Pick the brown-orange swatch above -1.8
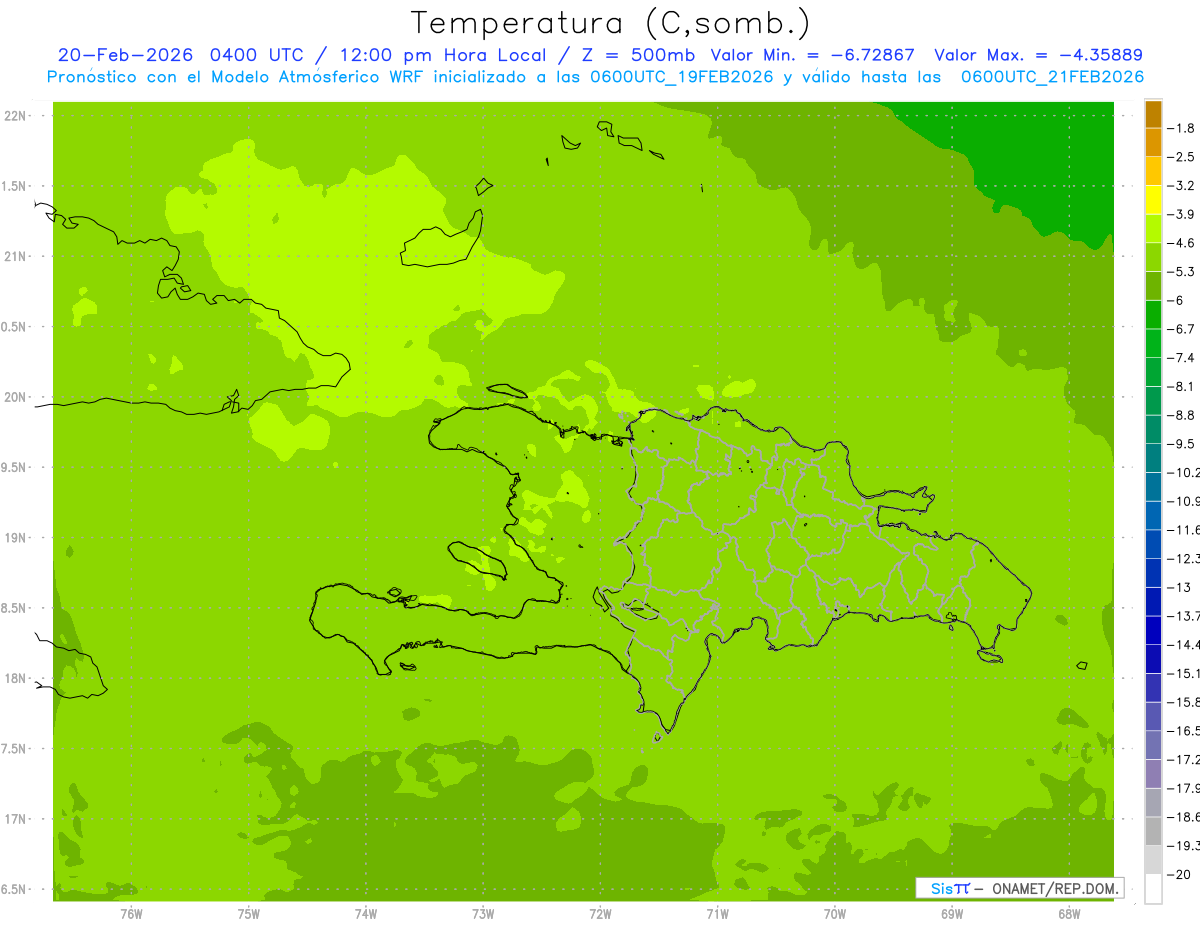Image resolution: width=1200 pixels, height=927 pixels. 1153,114
